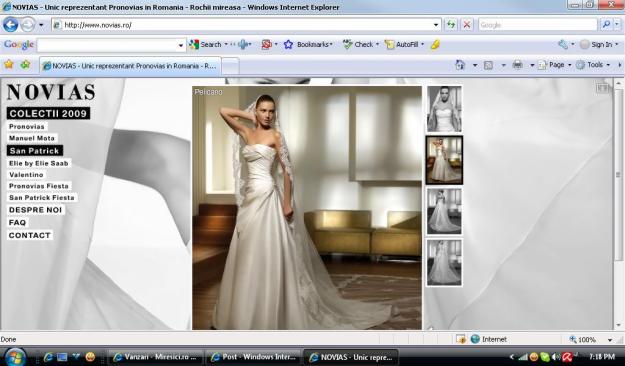Open the Valentino collection

pyautogui.click(x=26, y=175)
